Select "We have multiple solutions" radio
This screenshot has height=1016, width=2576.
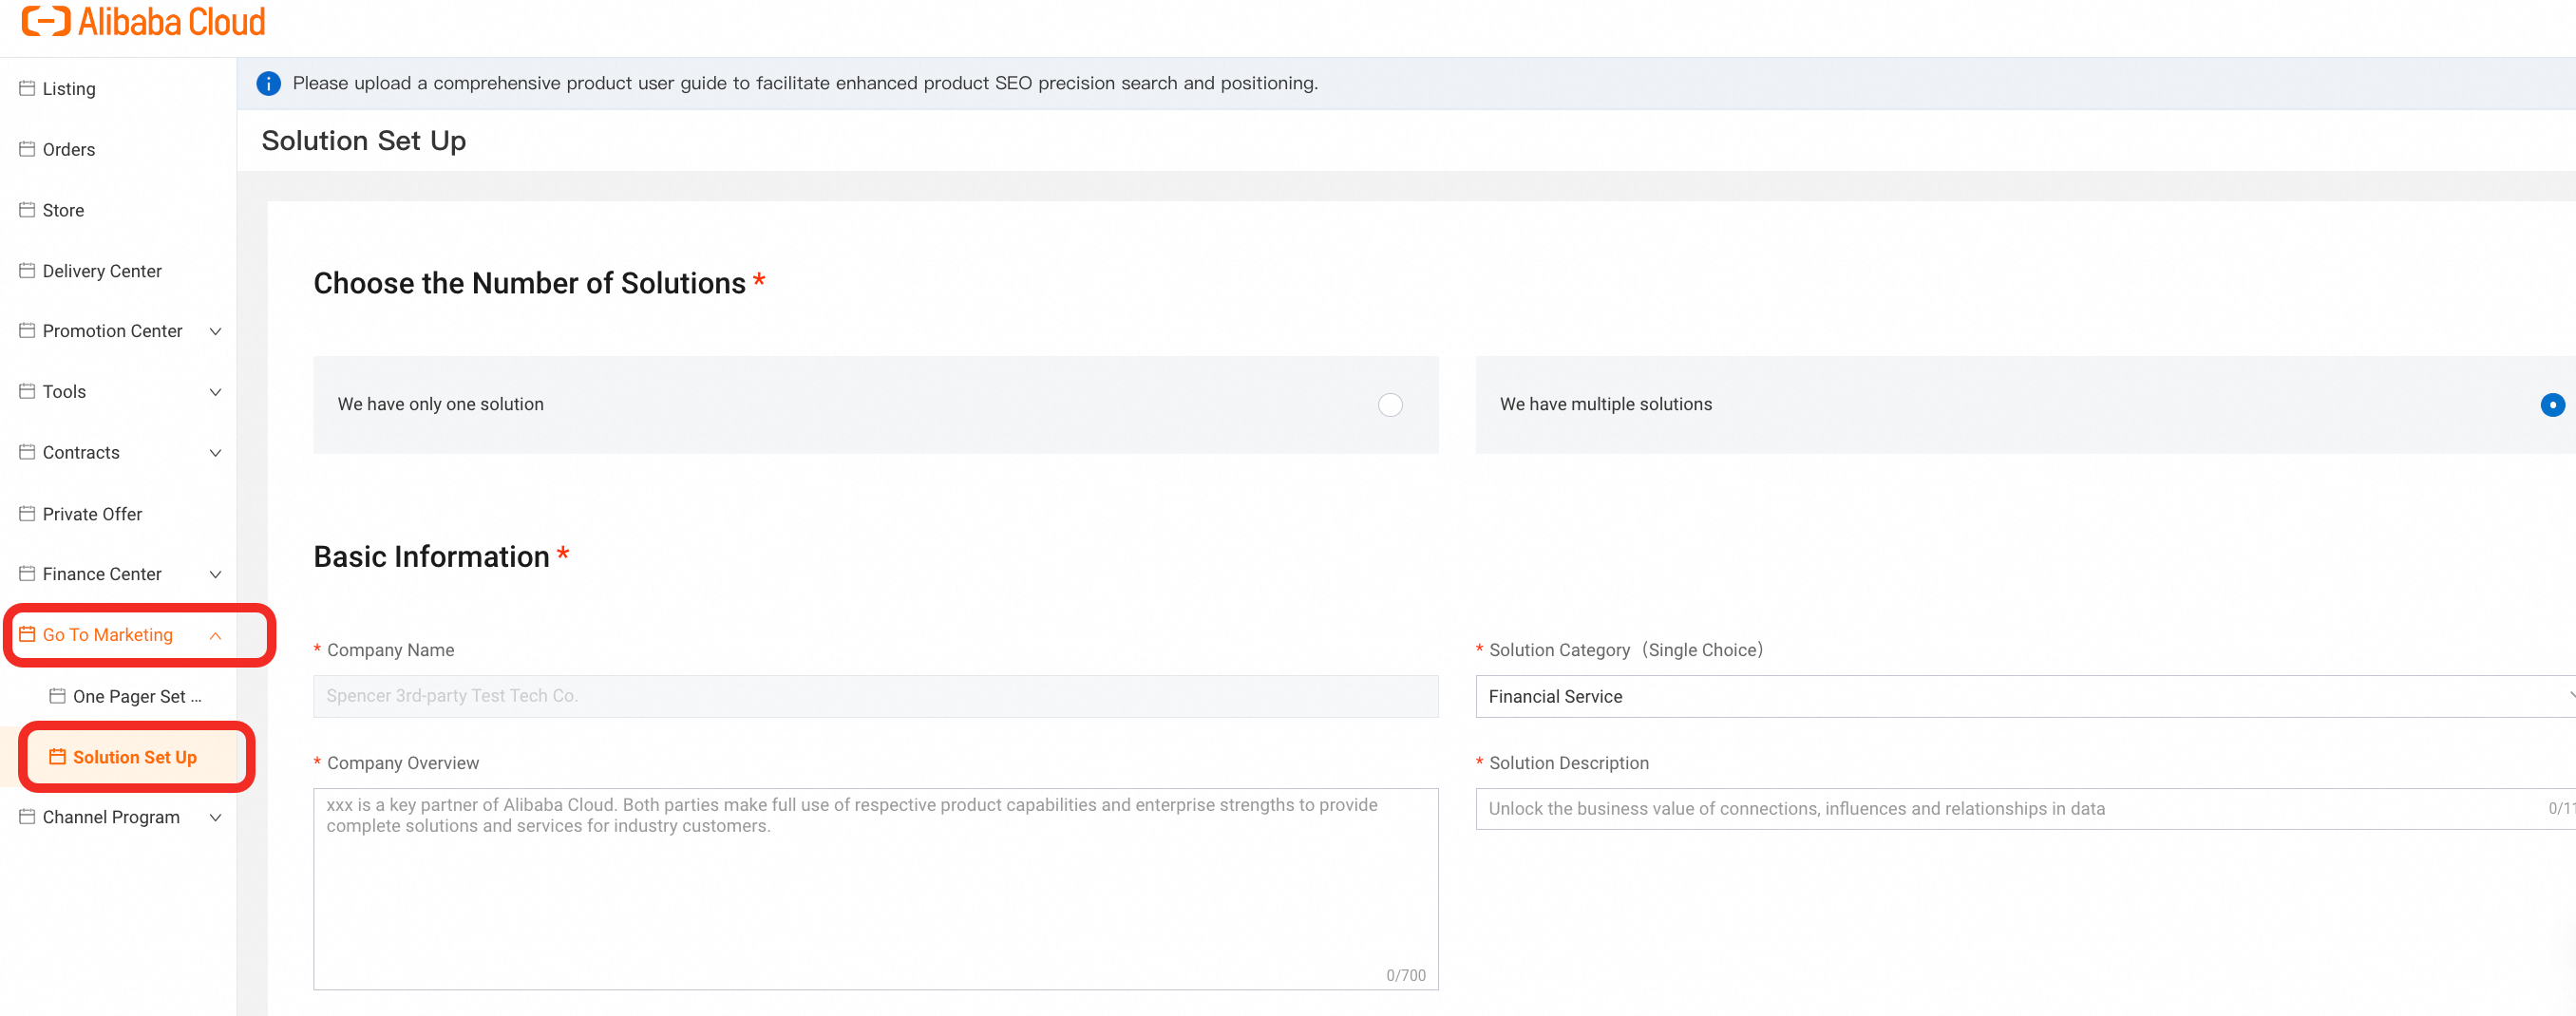[2551, 405]
